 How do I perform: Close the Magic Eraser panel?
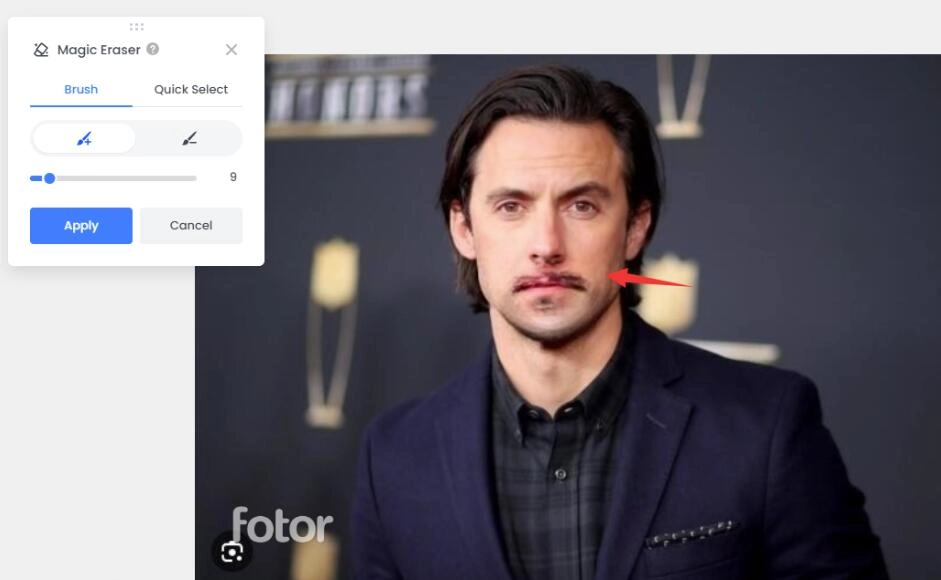(231, 50)
